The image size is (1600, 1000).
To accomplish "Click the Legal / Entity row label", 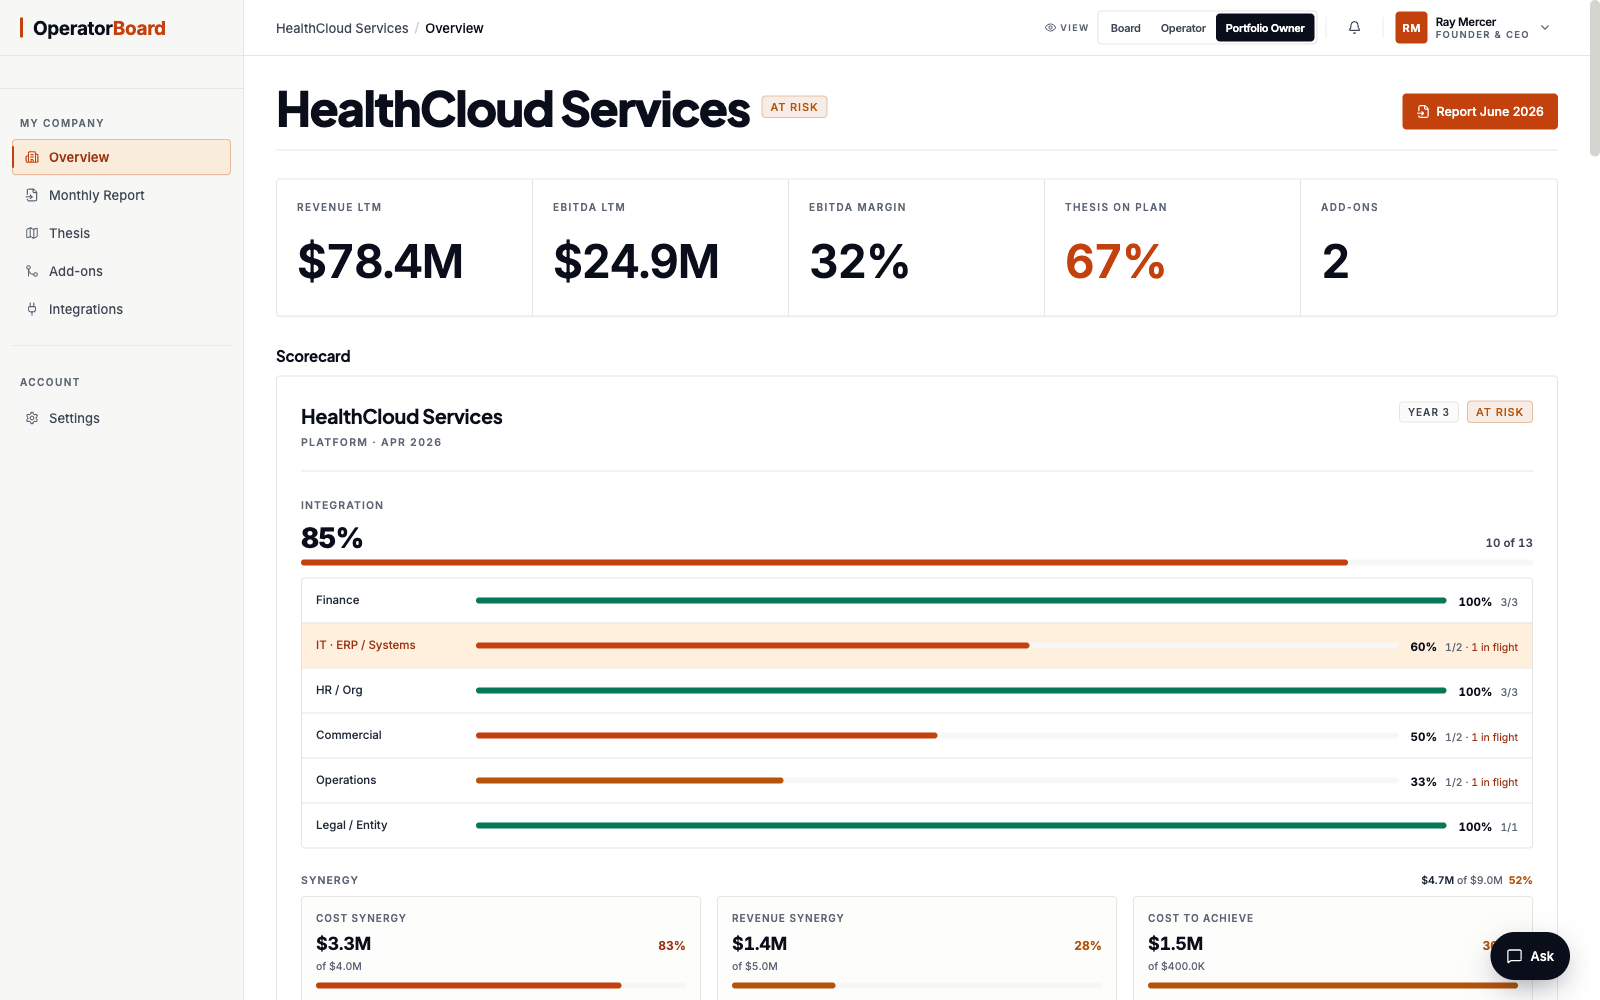I will coord(352,825).
